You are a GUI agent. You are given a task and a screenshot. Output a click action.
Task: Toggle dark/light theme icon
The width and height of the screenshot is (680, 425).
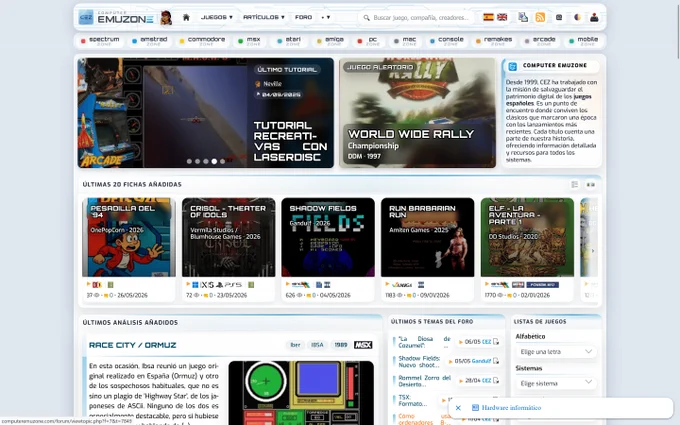pos(577,17)
